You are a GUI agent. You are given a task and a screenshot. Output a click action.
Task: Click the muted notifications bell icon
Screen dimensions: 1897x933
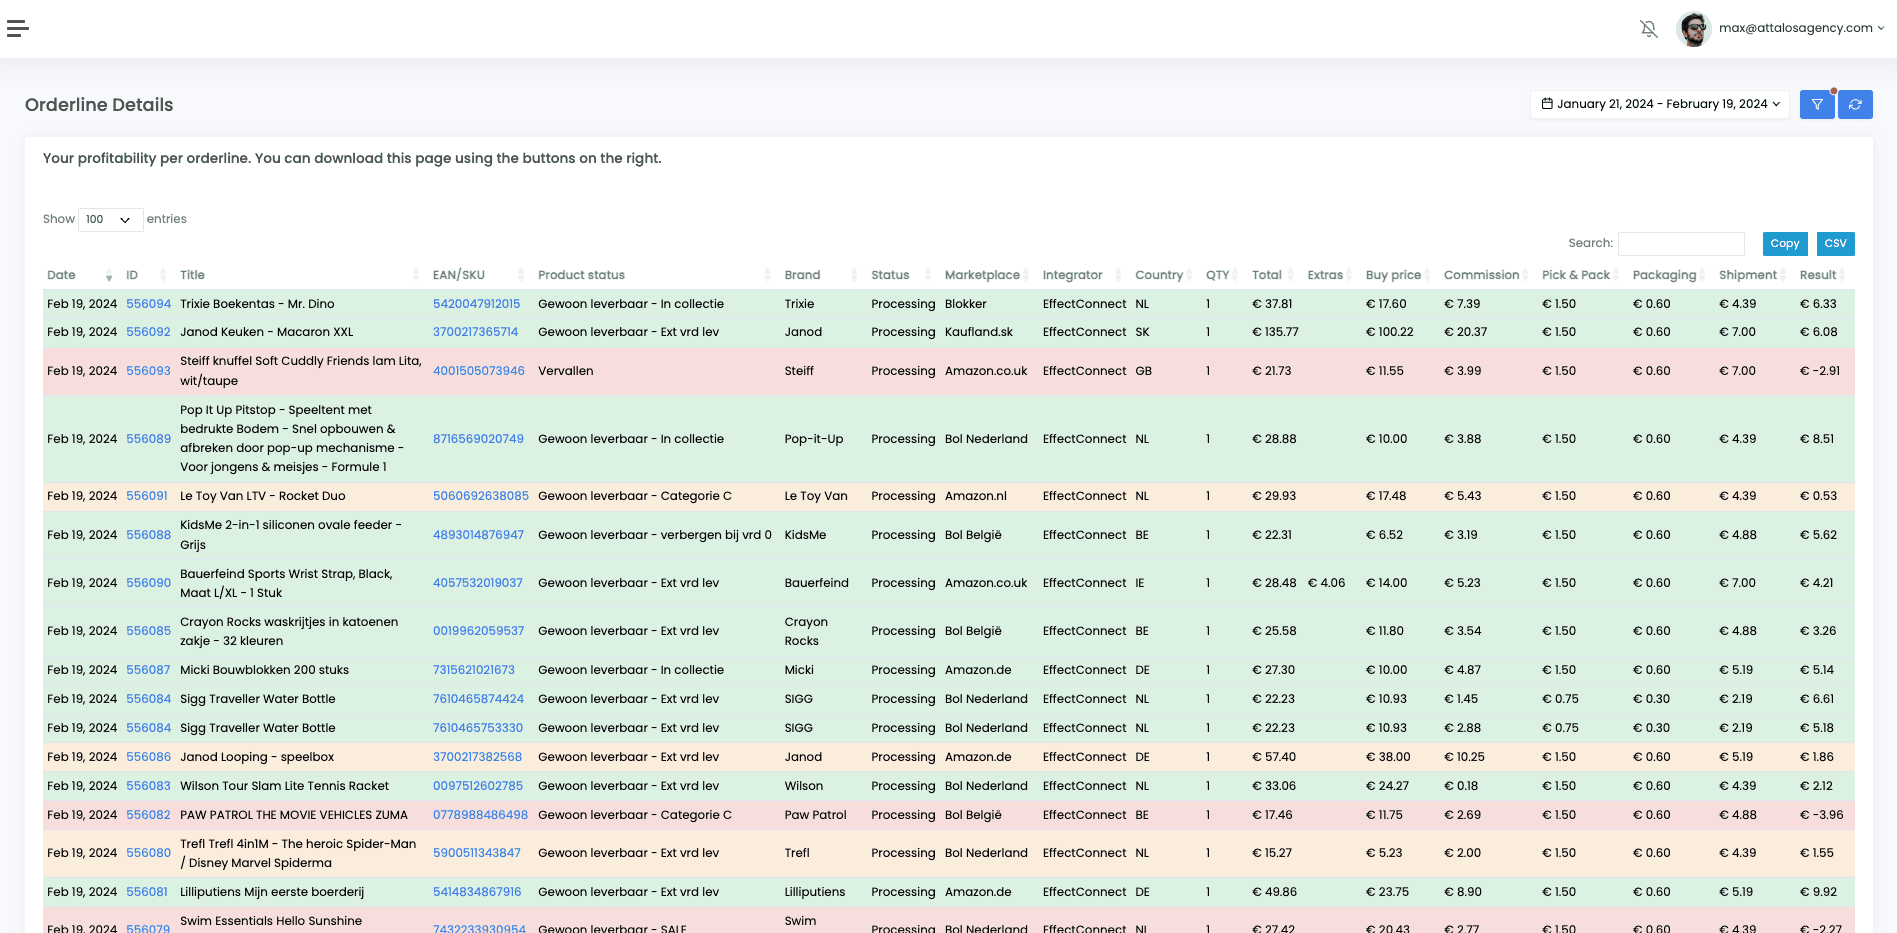coord(1649,29)
